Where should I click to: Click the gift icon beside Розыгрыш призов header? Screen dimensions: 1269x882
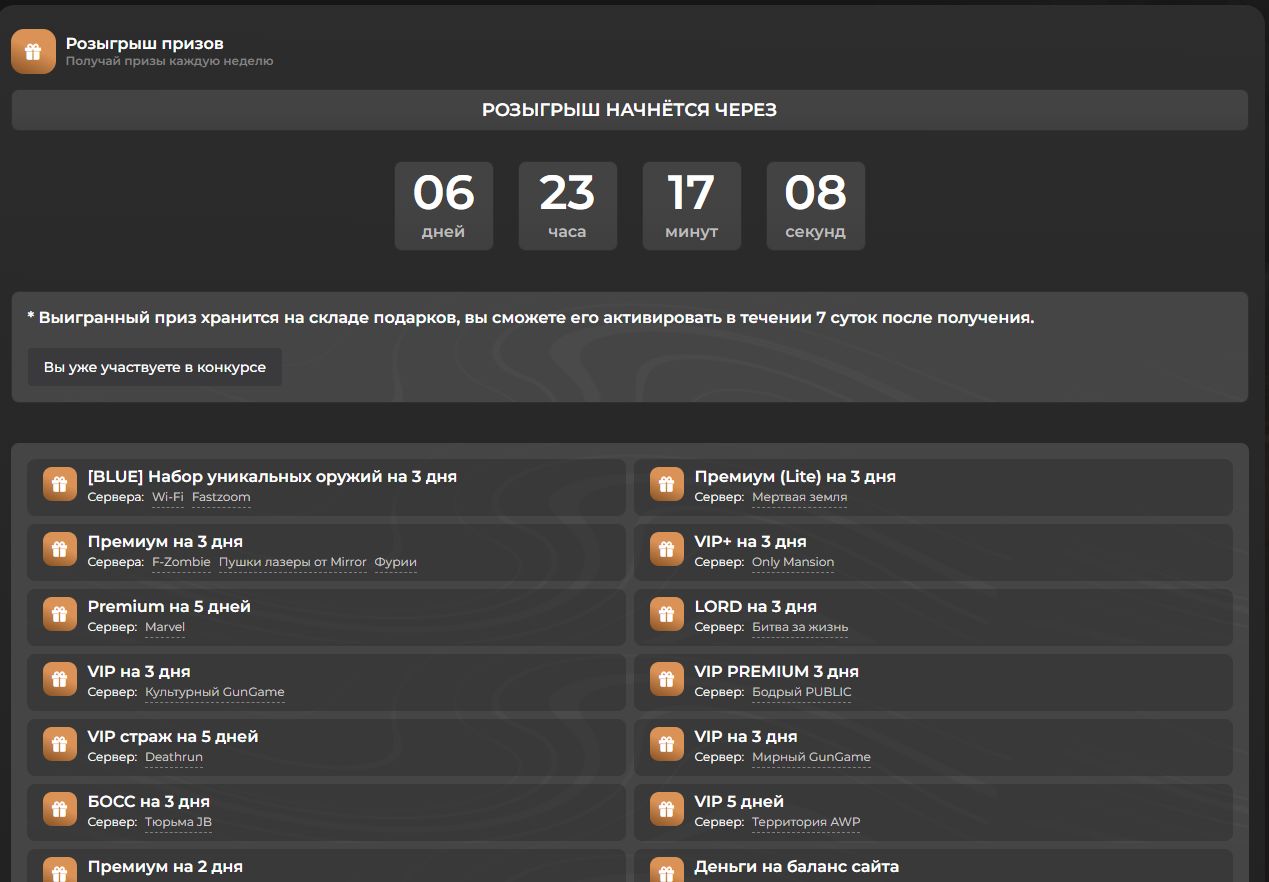coord(33,51)
